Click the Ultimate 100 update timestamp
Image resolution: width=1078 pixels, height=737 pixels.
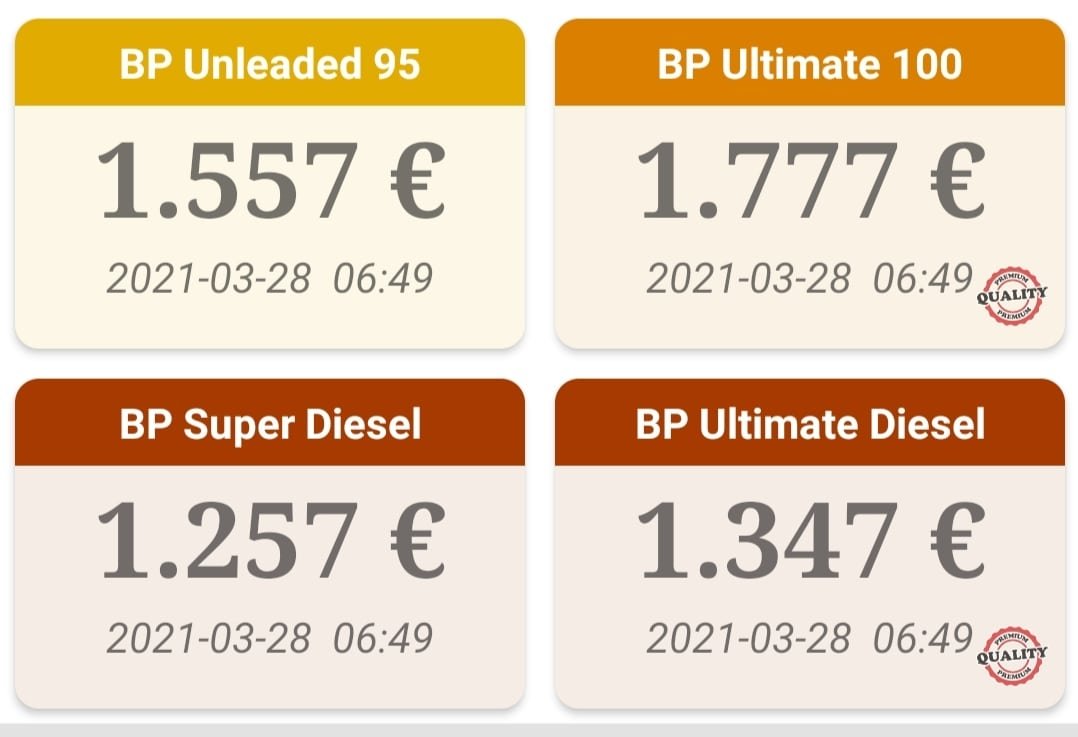pos(809,278)
